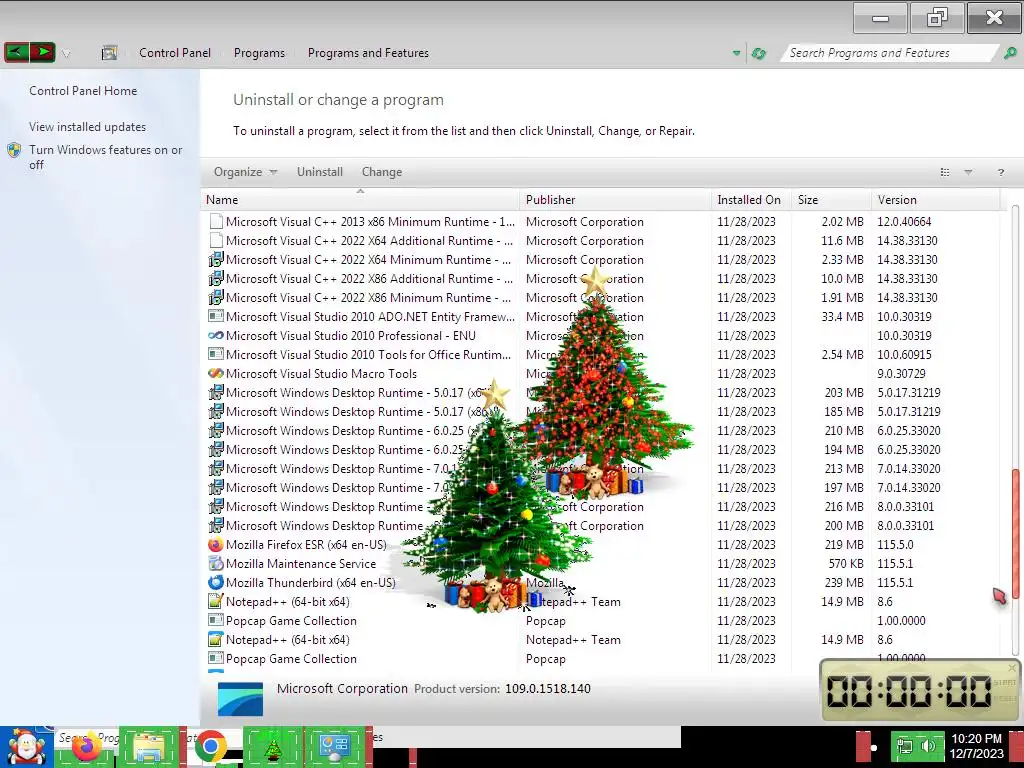
Task: Click icon of Visual Studio 2010 ADO.NET Entity row
Action: coord(216,317)
